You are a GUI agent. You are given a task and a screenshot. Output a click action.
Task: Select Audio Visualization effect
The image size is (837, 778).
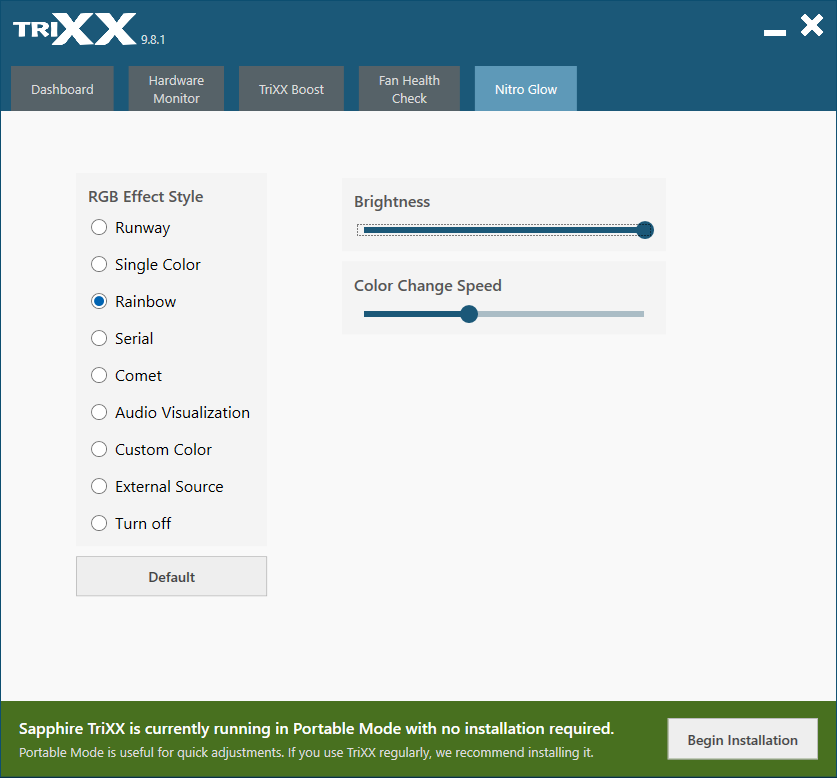pos(99,412)
